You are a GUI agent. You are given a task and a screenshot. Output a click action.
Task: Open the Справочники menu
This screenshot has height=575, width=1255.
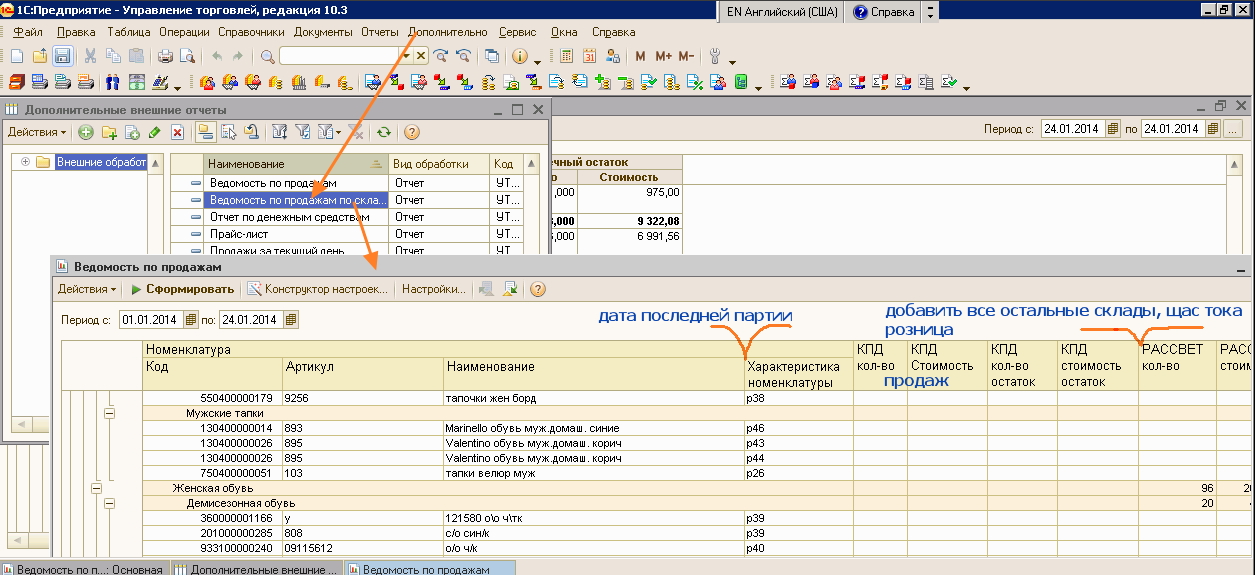pos(251,32)
